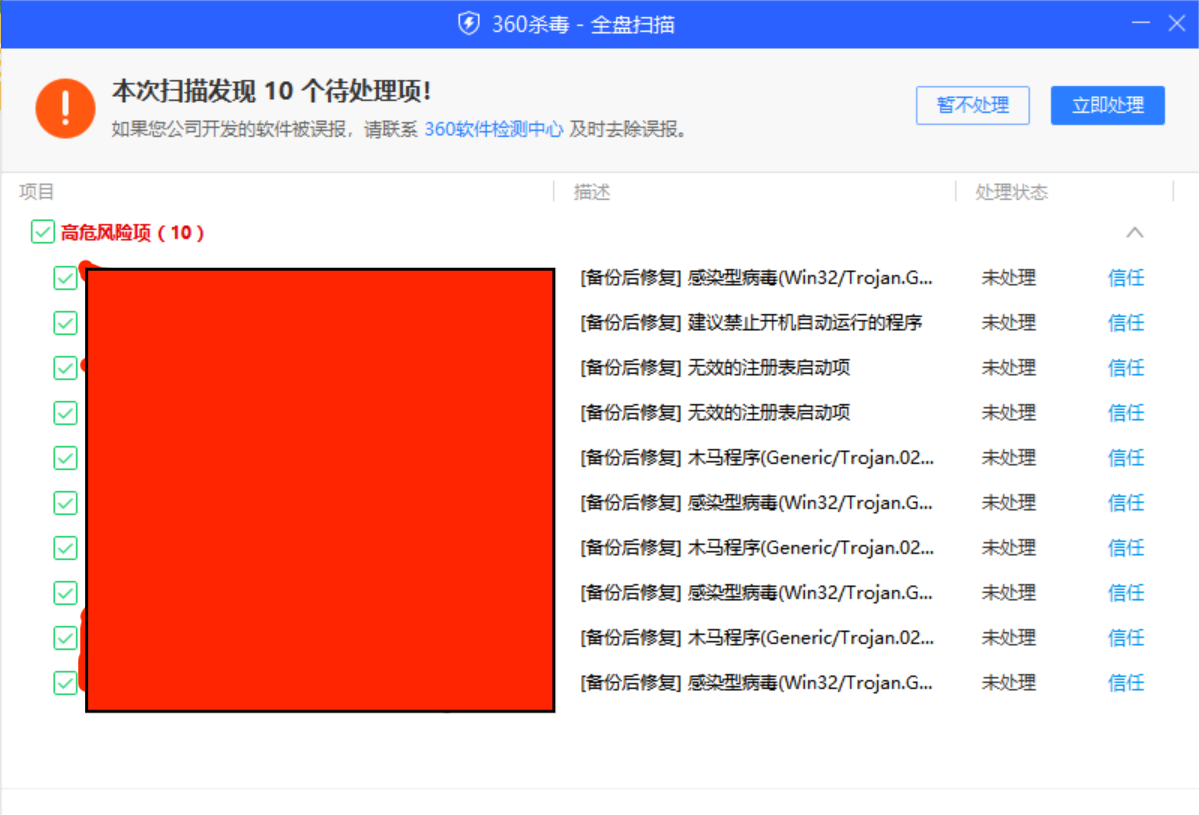Click the title text 360杀毒 - 全盘扫描

tap(583, 24)
